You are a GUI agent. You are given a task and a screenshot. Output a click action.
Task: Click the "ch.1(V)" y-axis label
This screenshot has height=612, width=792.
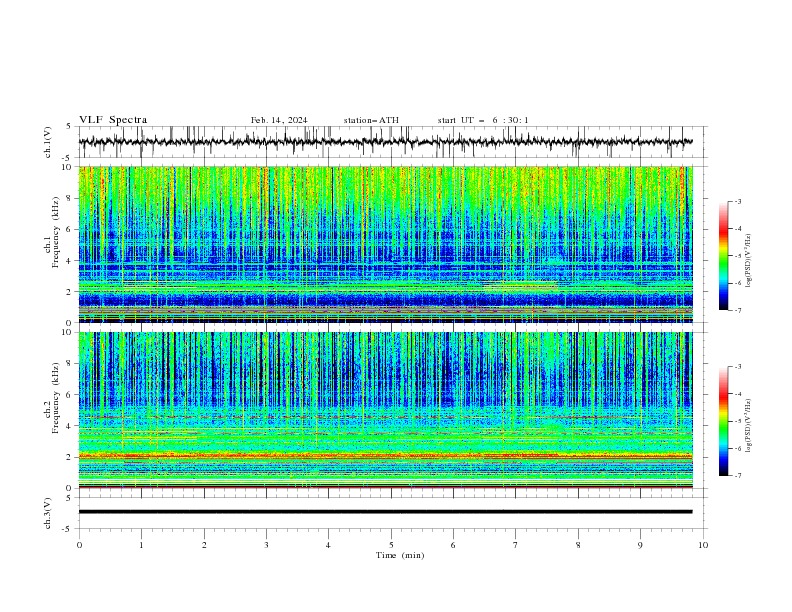[48, 142]
